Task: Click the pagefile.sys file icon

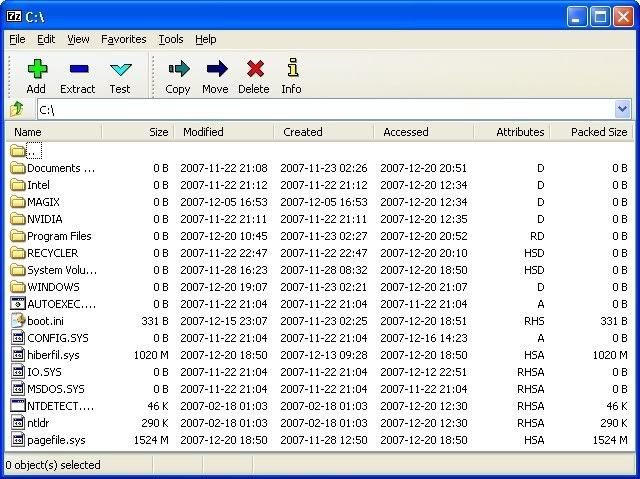Action: click(x=18, y=440)
